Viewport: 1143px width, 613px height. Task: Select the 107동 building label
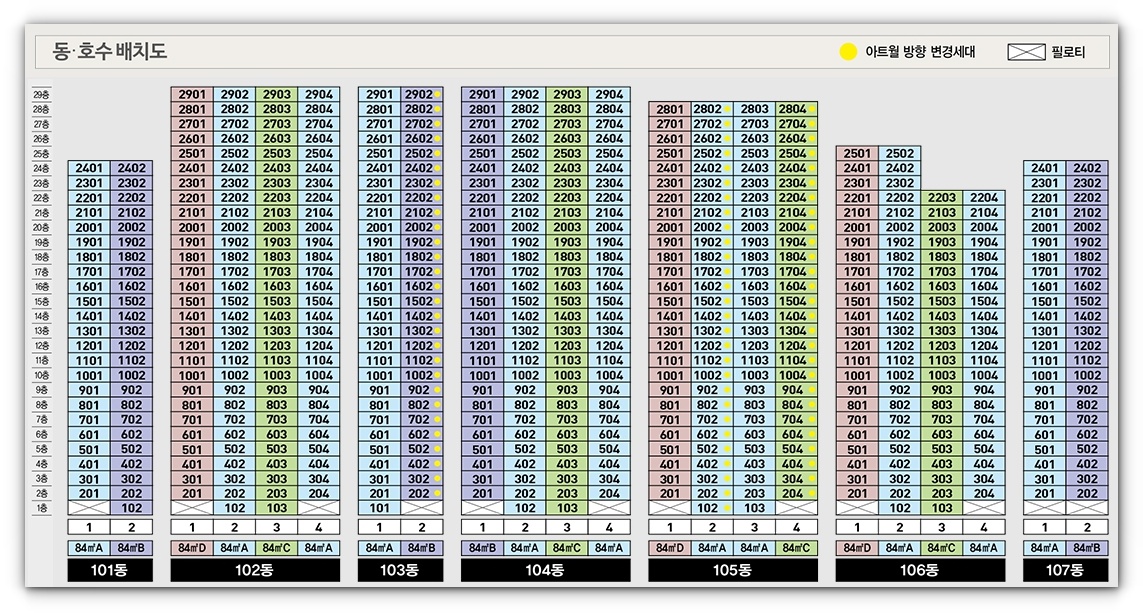pyautogui.click(x=1066, y=571)
